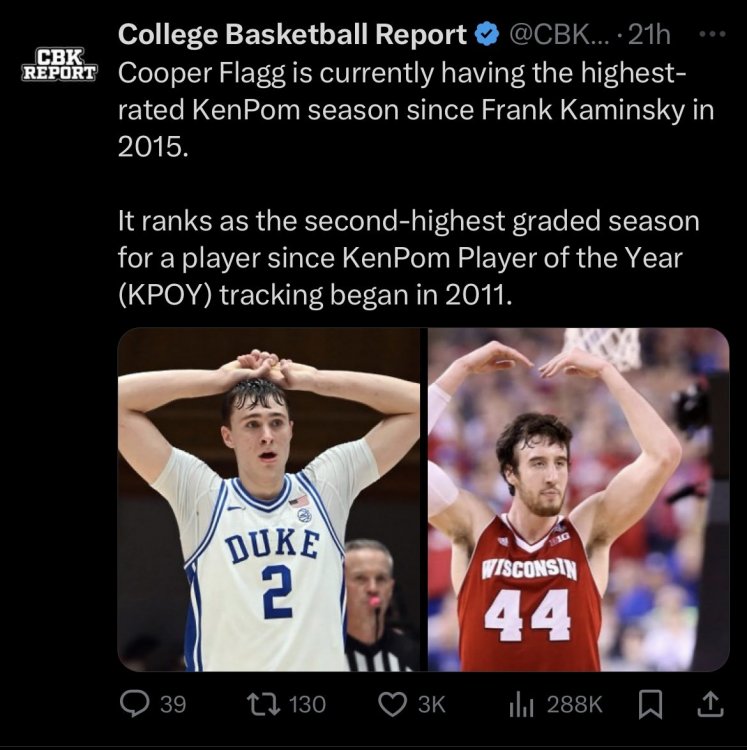Click the 288K views count
Viewport: 747px width, 750px height.
click(575, 704)
